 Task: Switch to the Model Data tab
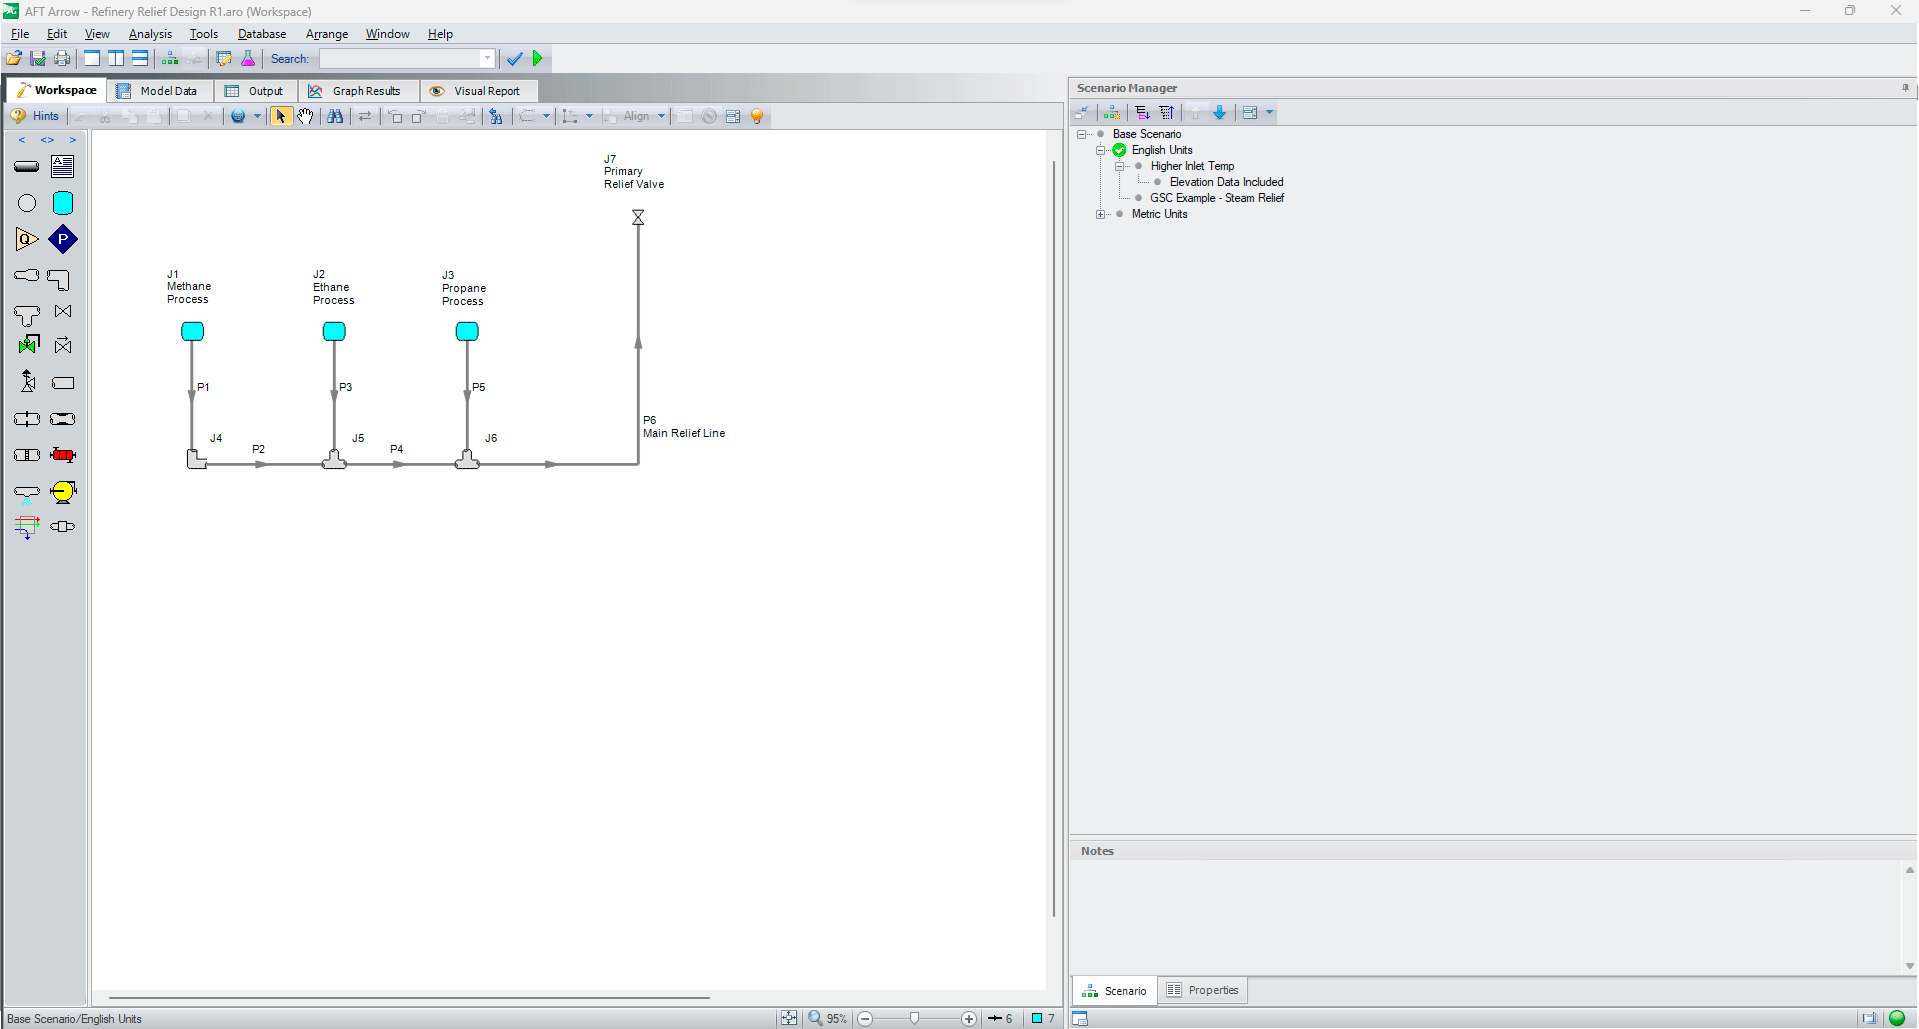(158, 91)
